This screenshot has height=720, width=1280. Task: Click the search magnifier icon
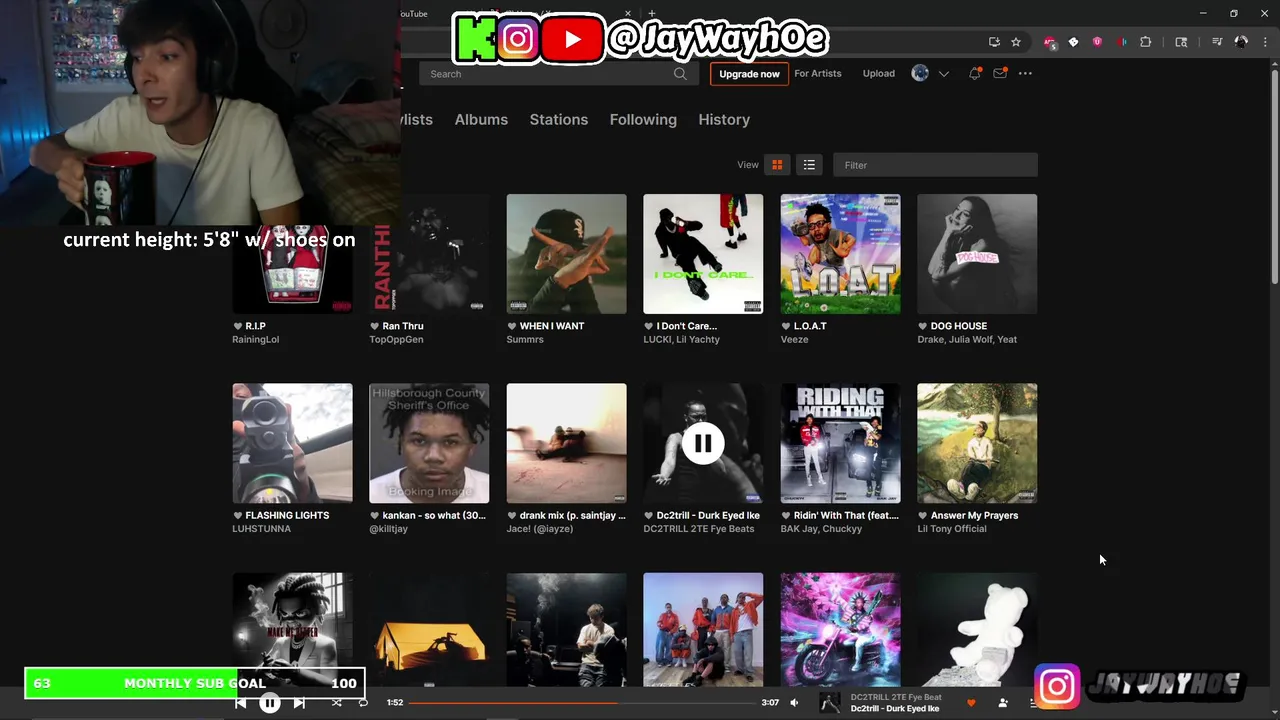pyautogui.click(x=680, y=74)
